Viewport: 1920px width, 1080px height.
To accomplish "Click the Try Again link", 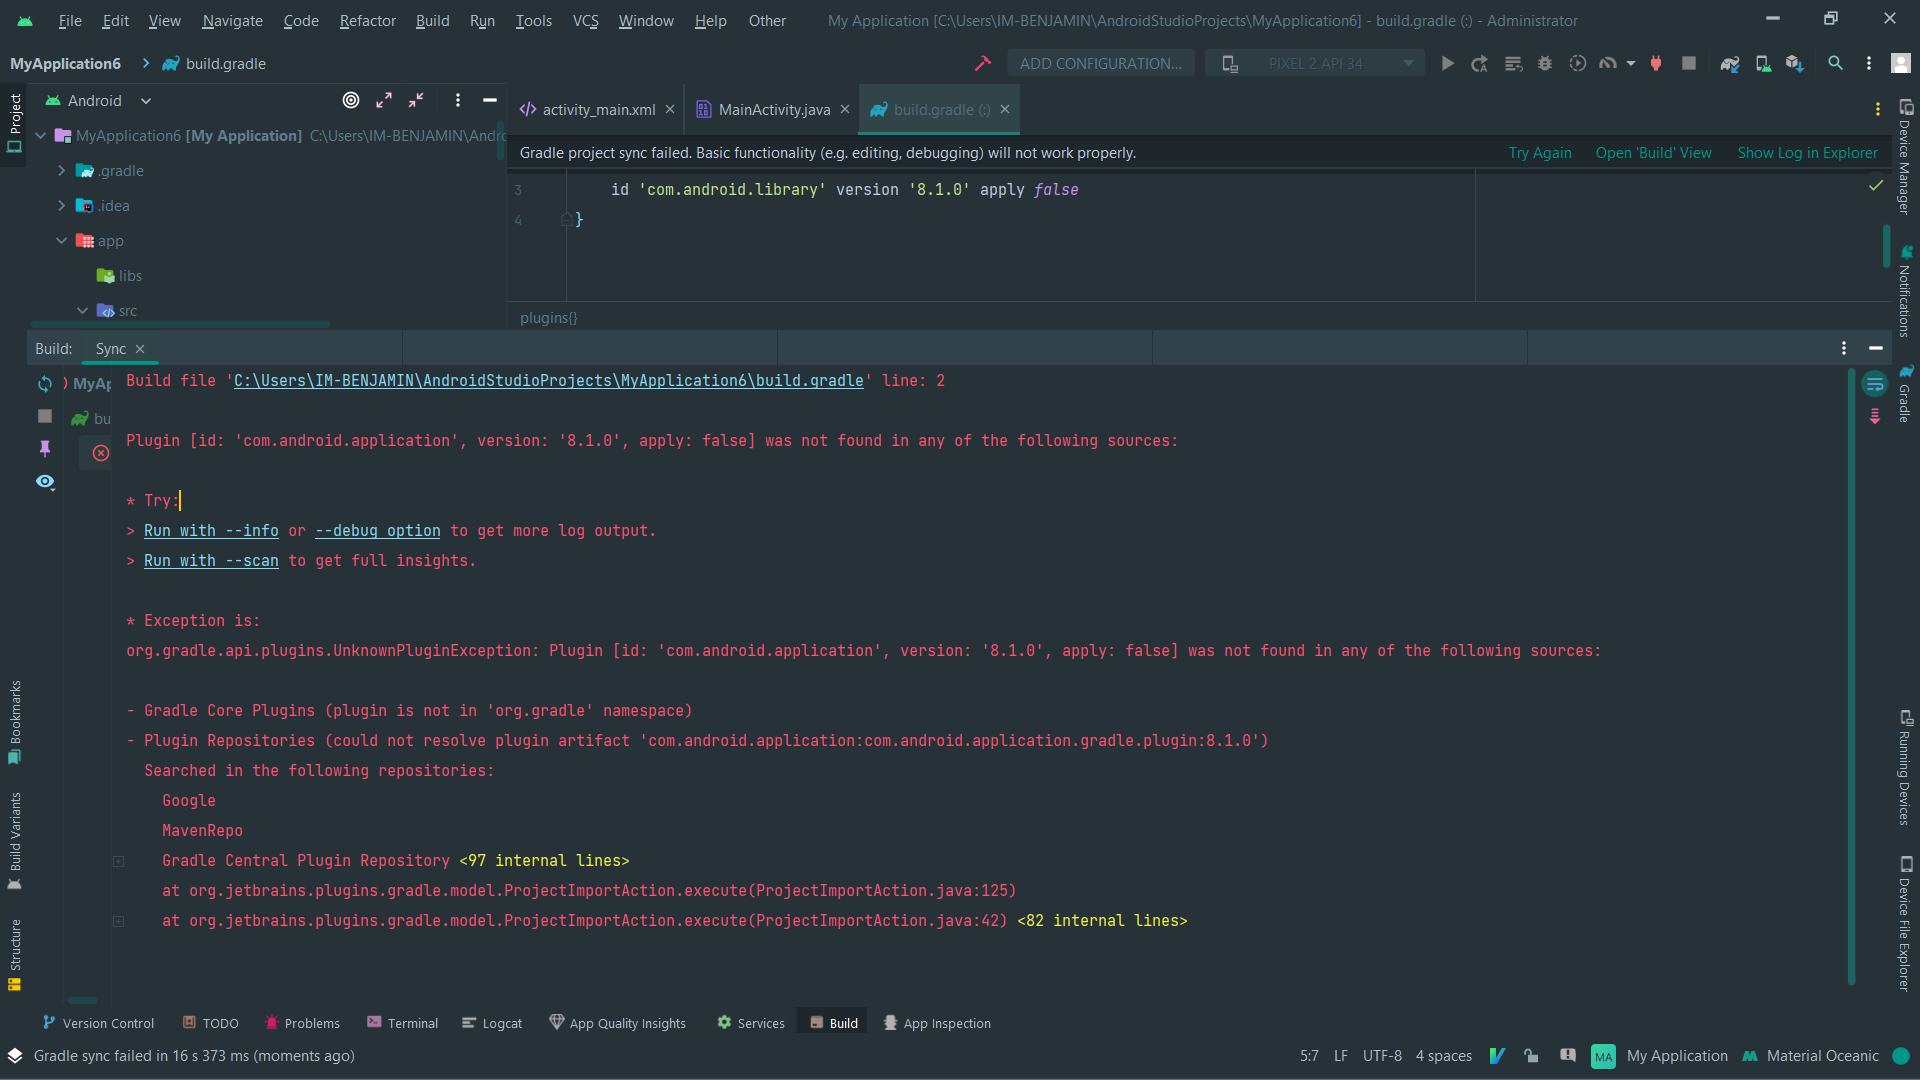I will tap(1540, 152).
